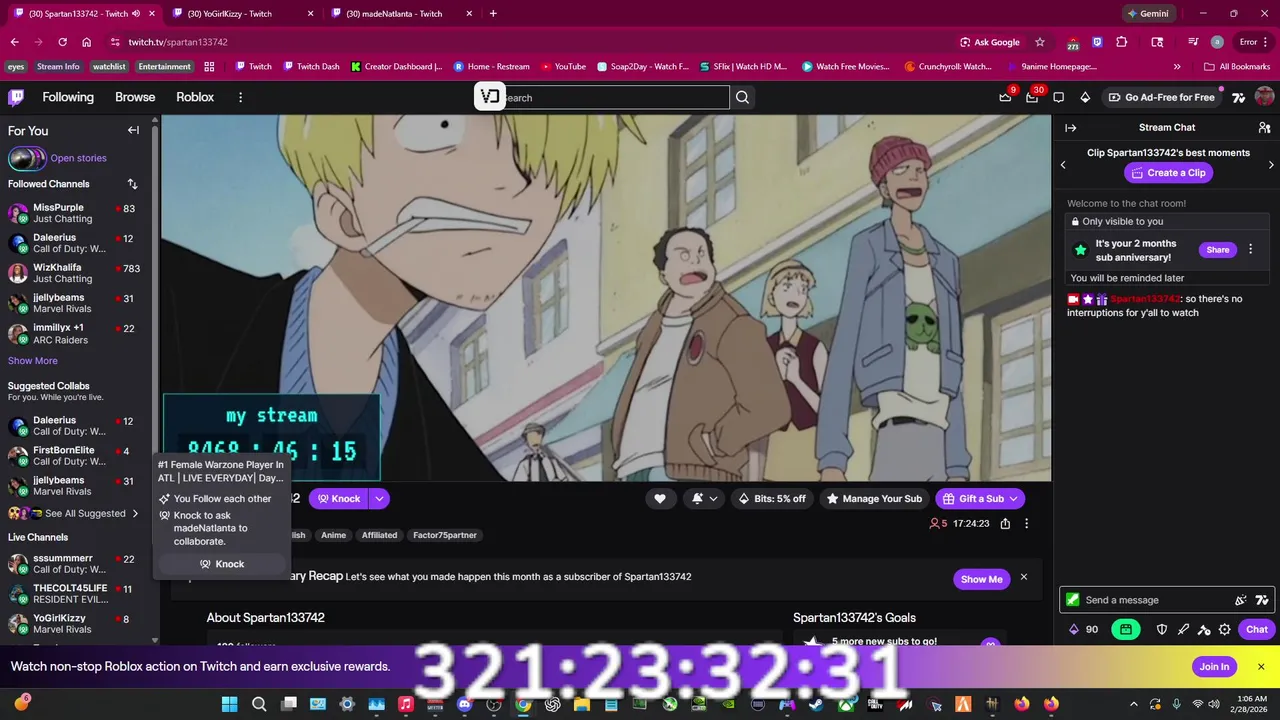Open the Roblox nav item
1280x720 pixels.
pyautogui.click(x=195, y=97)
